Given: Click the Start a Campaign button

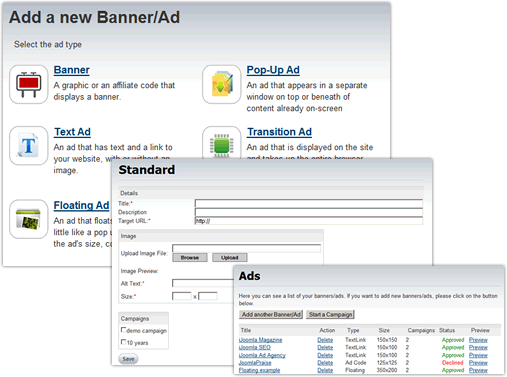Looking at the screenshot, I should coord(330,314).
